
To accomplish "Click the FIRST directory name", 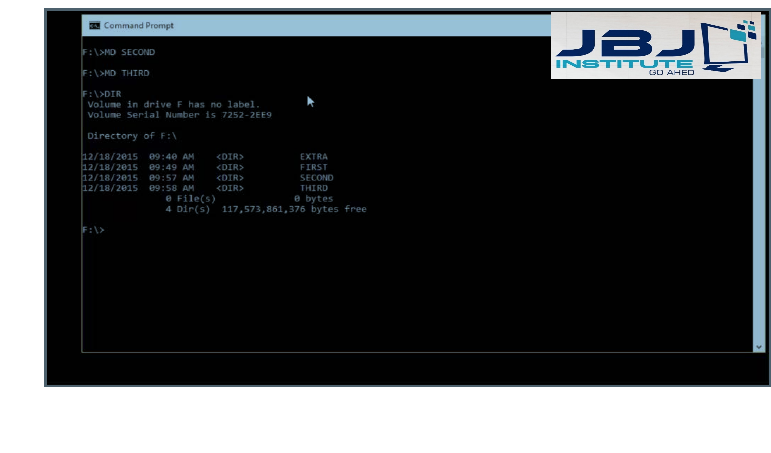I will [x=314, y=167].
